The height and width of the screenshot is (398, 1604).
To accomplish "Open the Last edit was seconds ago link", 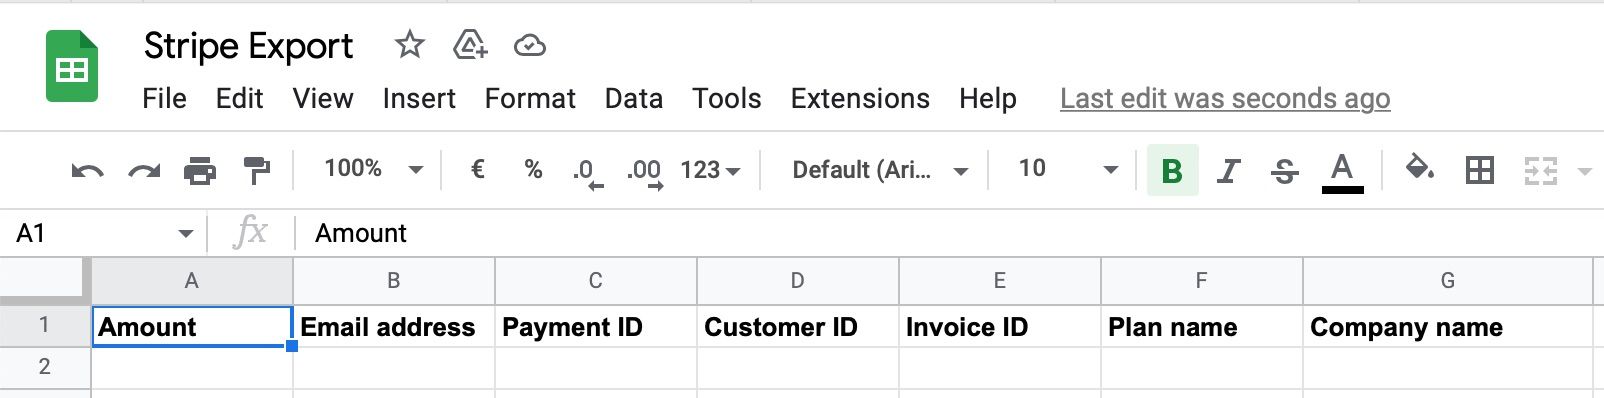I will pos(1225,98).
